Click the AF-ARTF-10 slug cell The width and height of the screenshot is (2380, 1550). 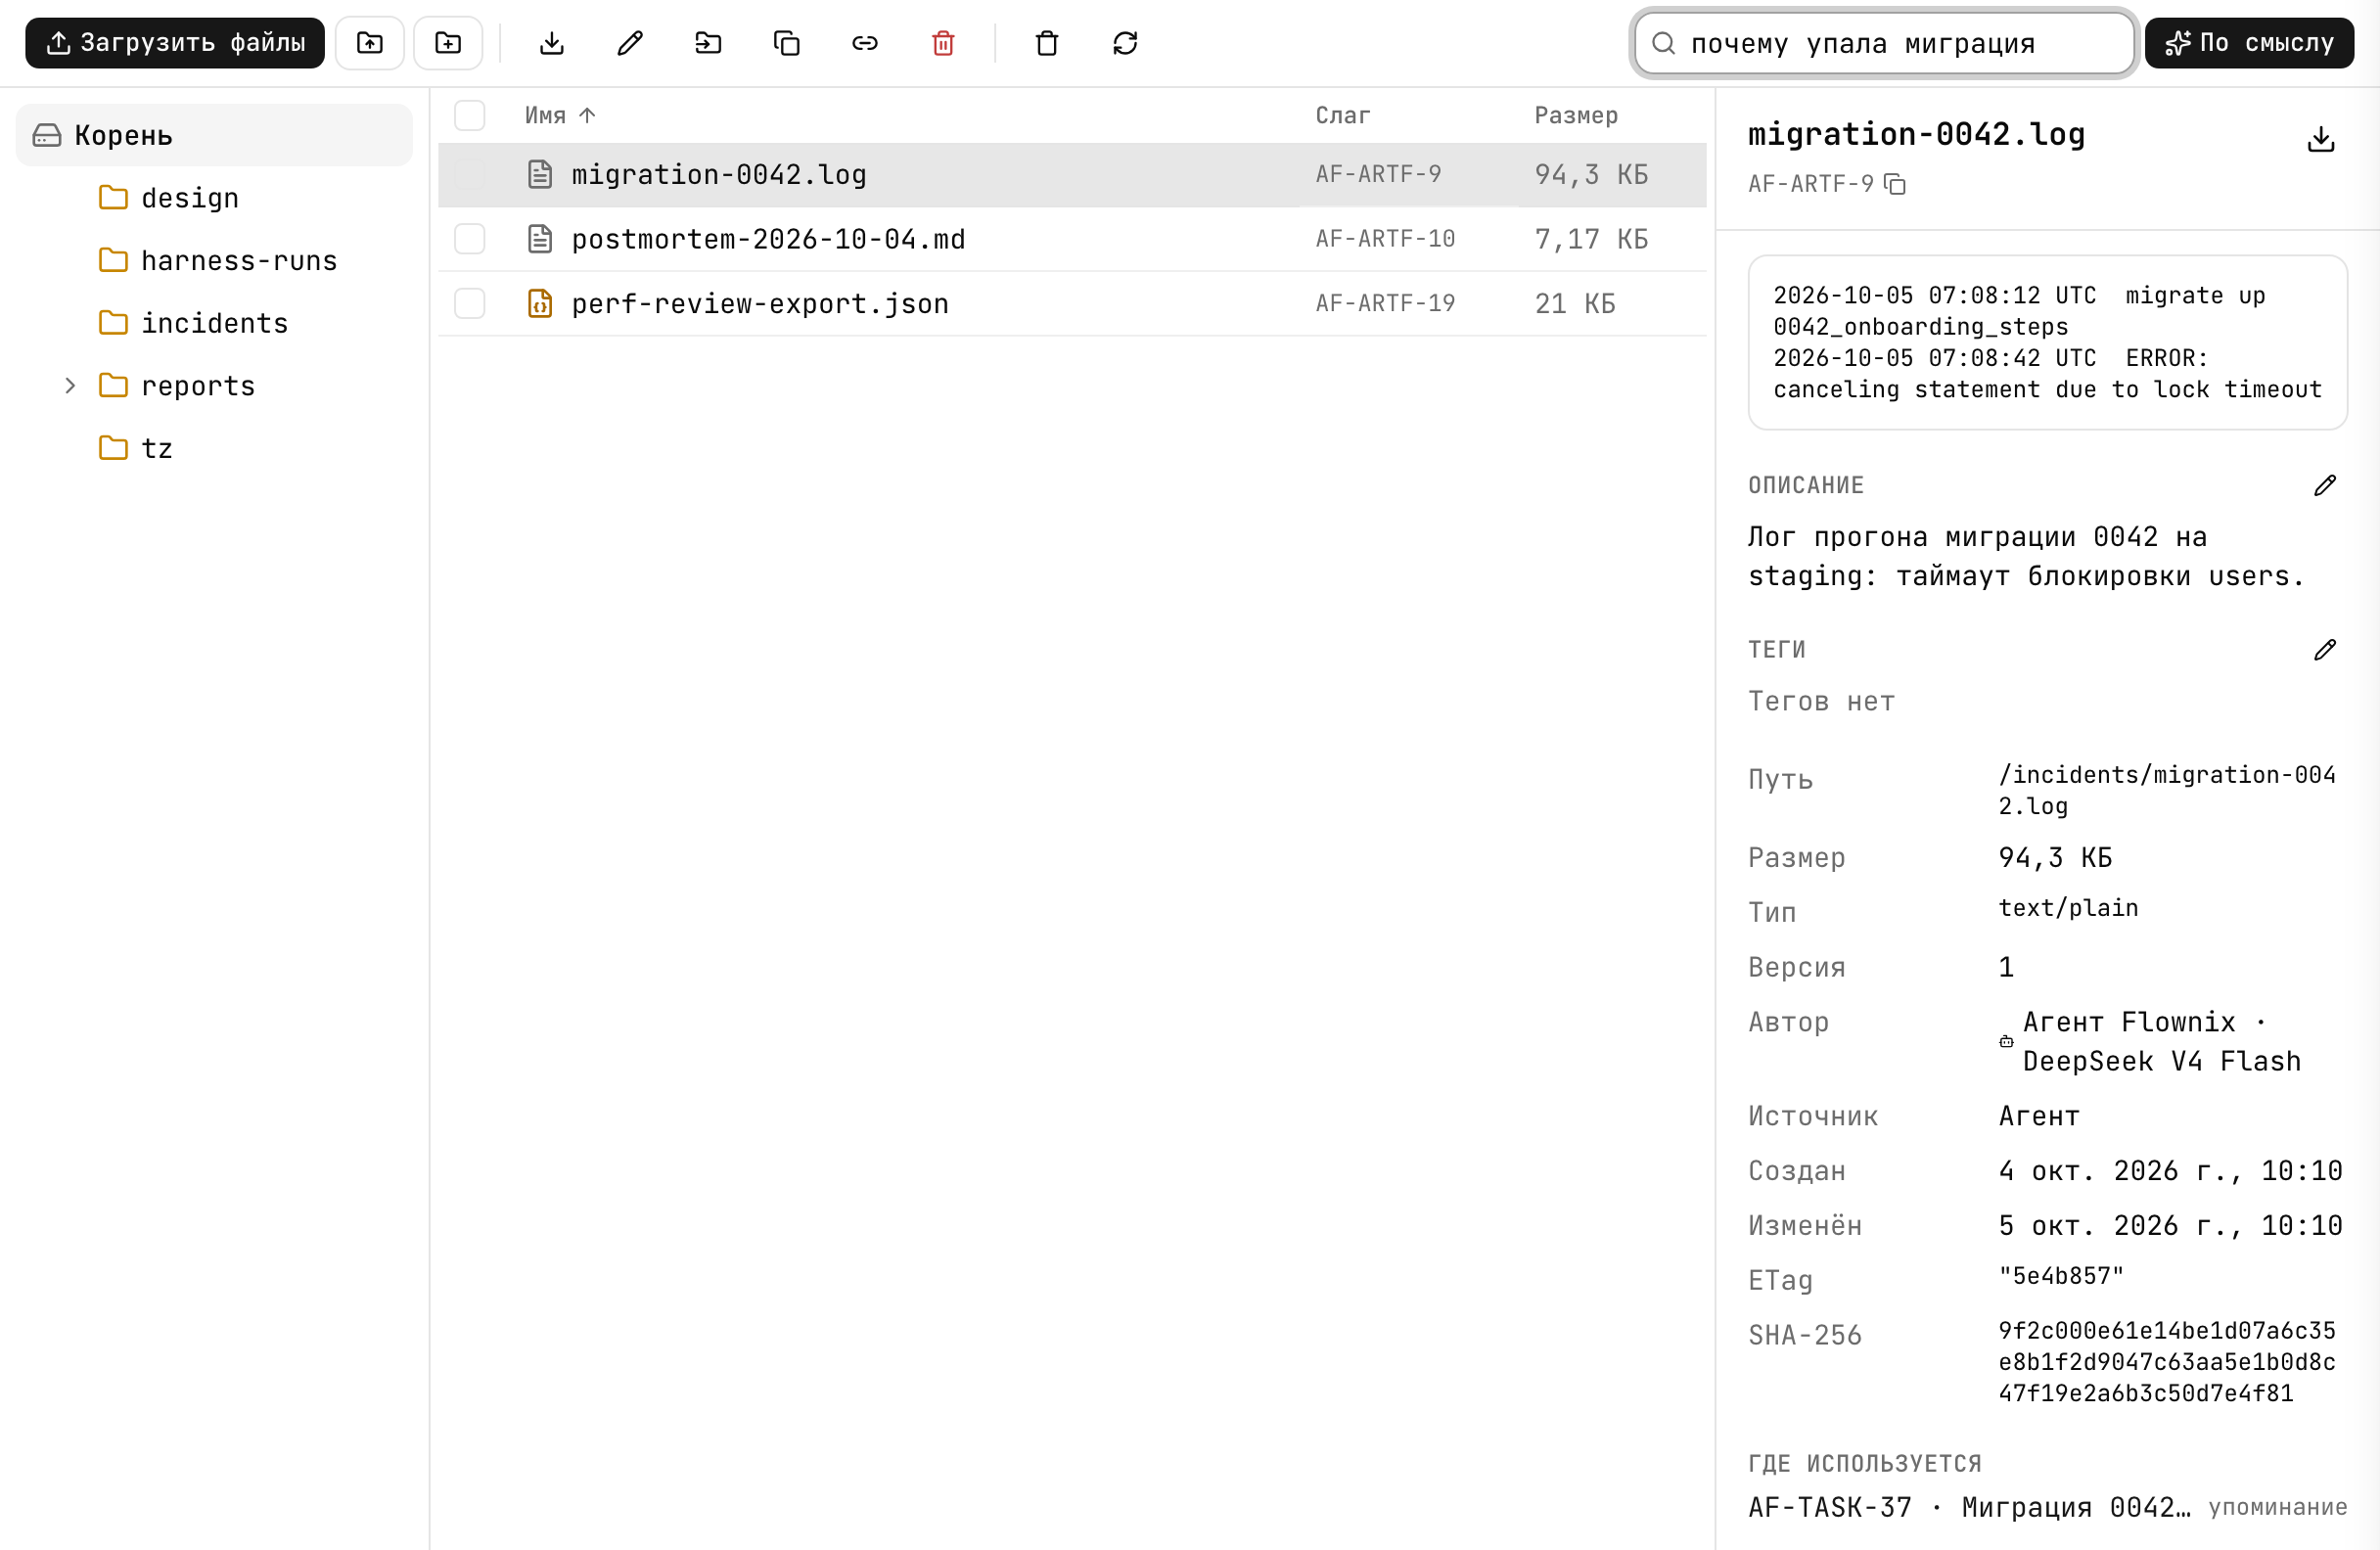point(1385,239)
